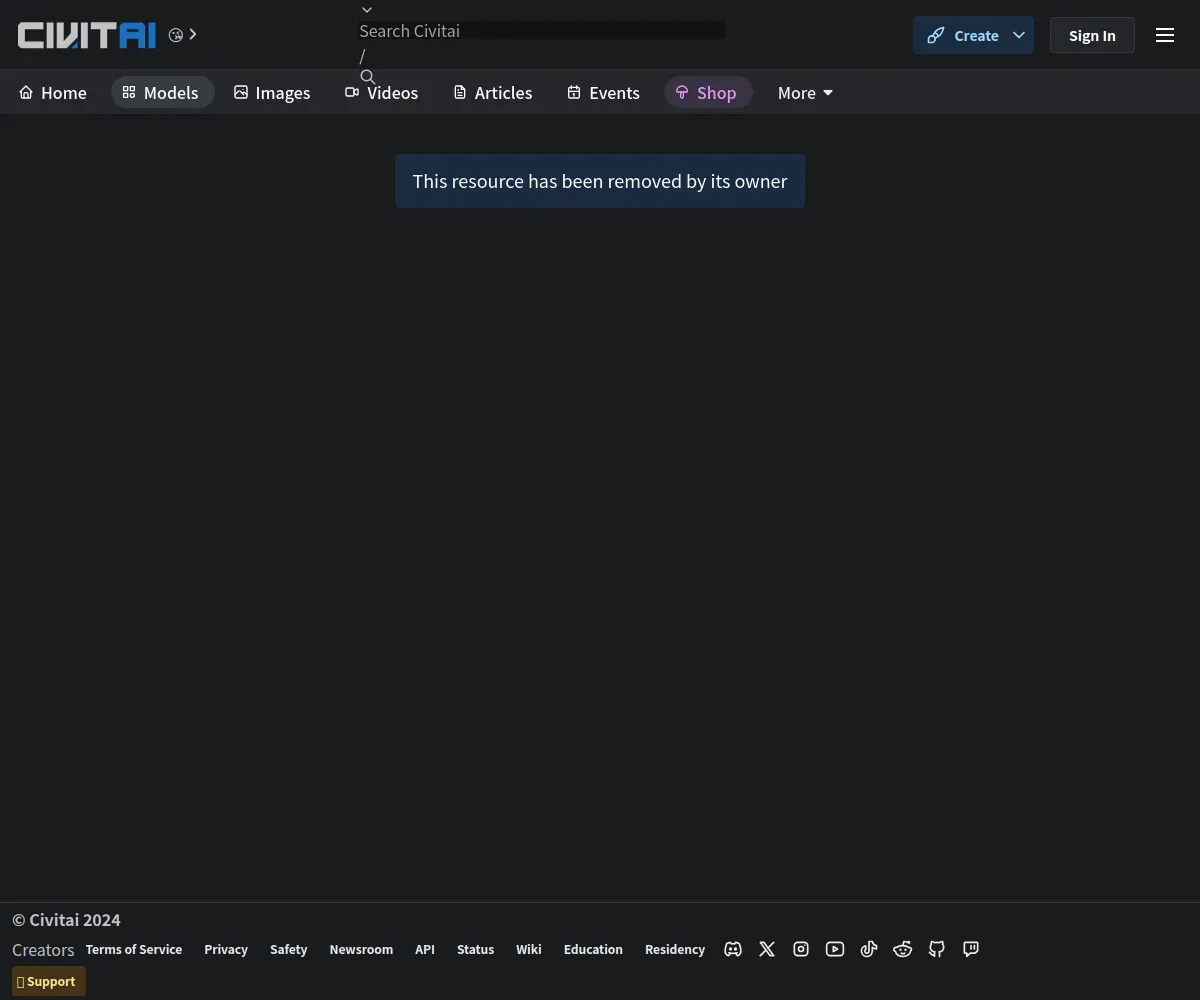Viewport: 1200px width, 1000px height.
Task: Open the Videos tab
Action: click(x=382, y=92)
